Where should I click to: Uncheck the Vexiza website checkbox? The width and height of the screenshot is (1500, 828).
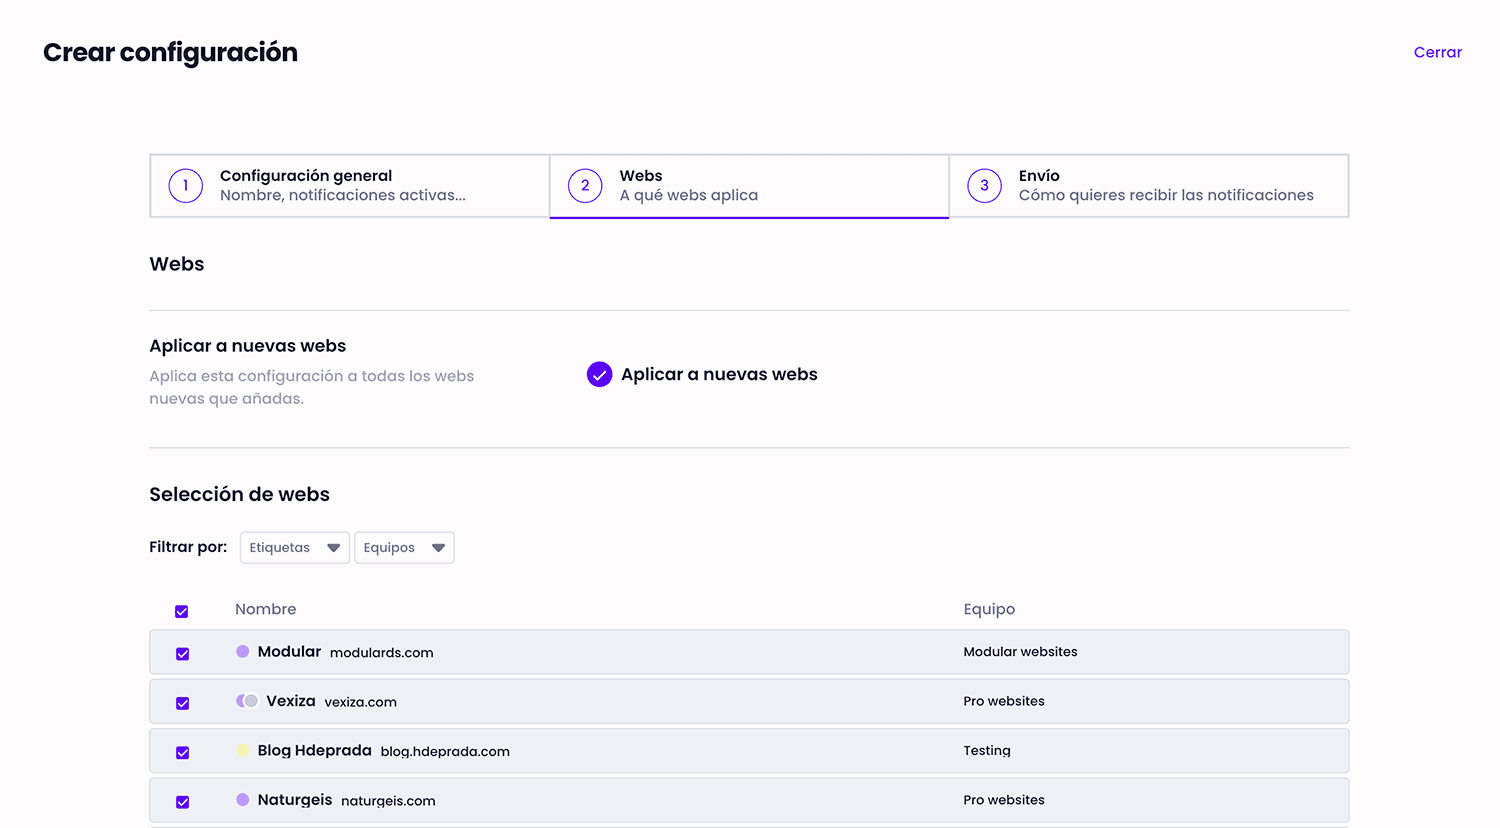point(182,703)
